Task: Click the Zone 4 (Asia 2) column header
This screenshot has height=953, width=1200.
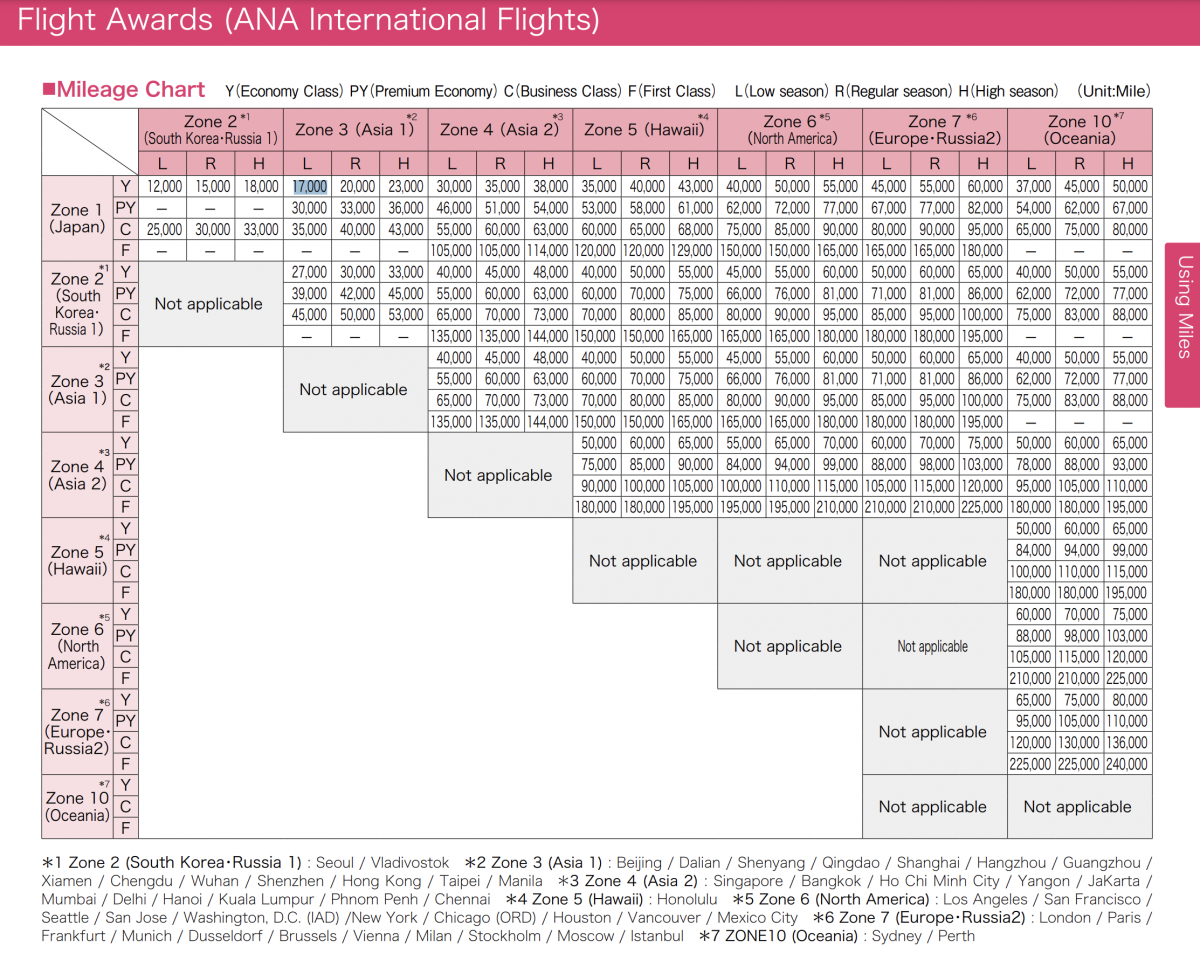Action: pyautogui.click(x=500, y=130)
